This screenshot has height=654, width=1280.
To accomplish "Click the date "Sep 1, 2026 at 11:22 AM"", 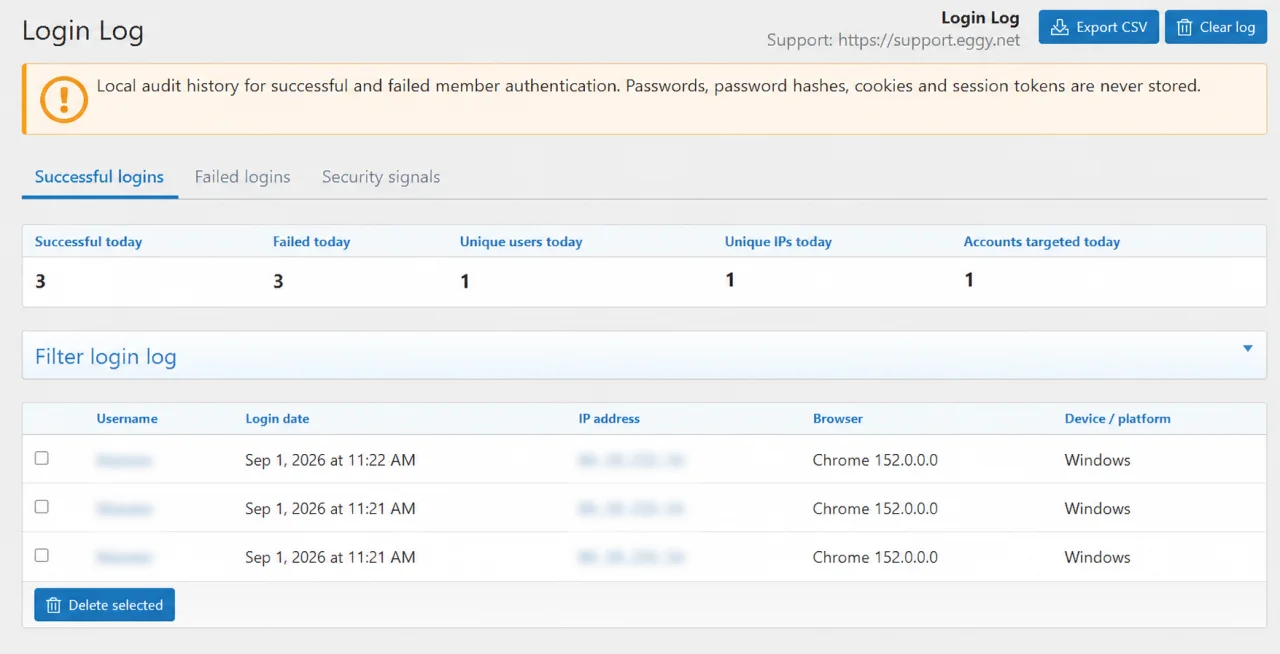I will (x=330, y=460).
